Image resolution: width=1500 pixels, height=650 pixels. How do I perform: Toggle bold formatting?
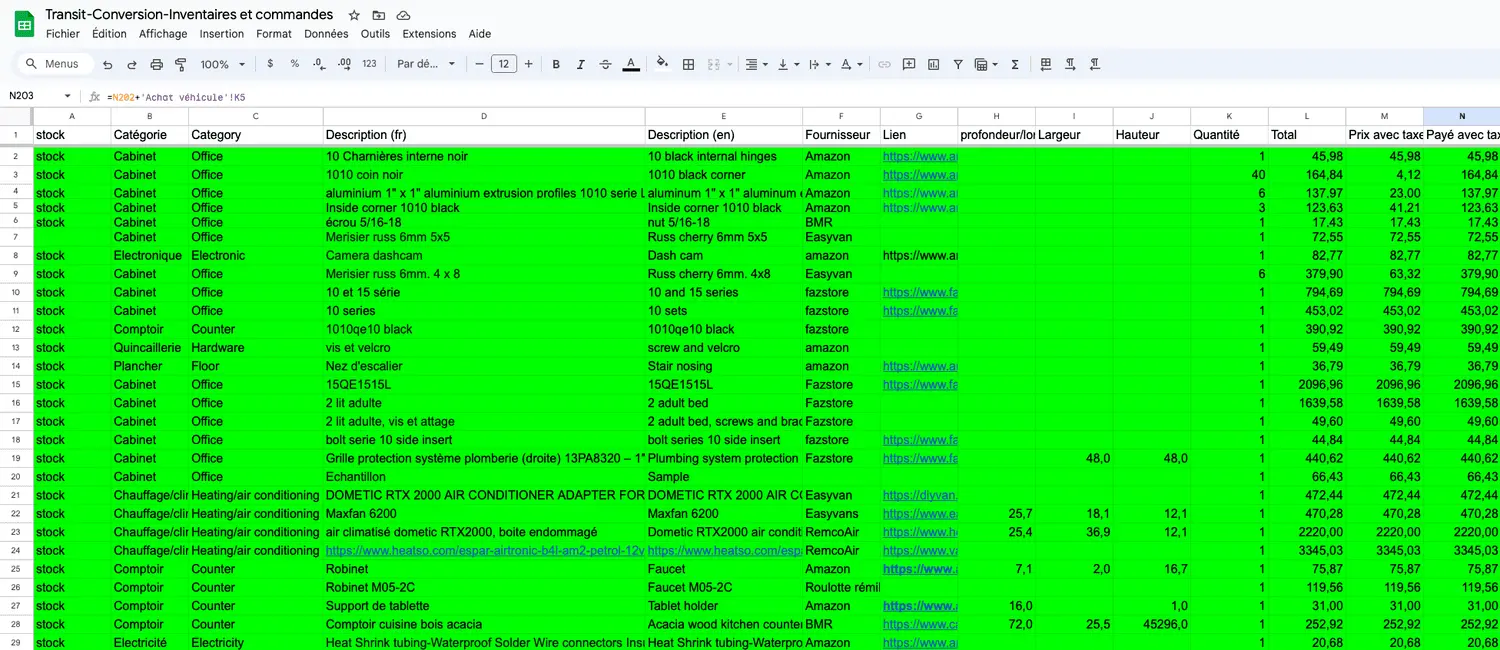tap(556, 64)
